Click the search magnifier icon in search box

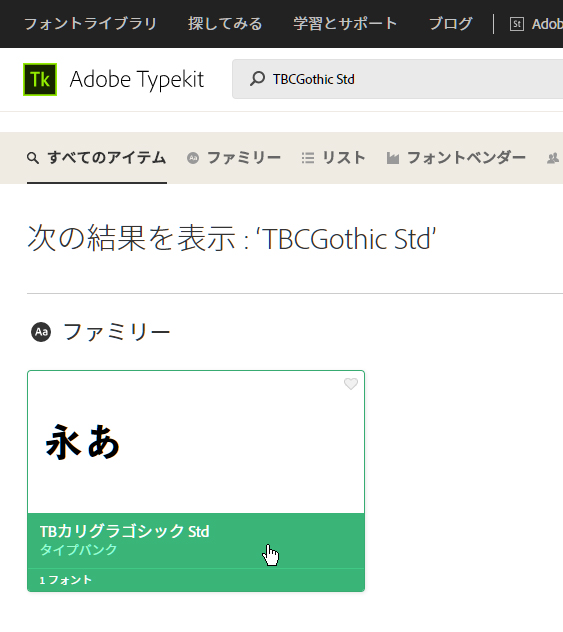click(257, 79)
